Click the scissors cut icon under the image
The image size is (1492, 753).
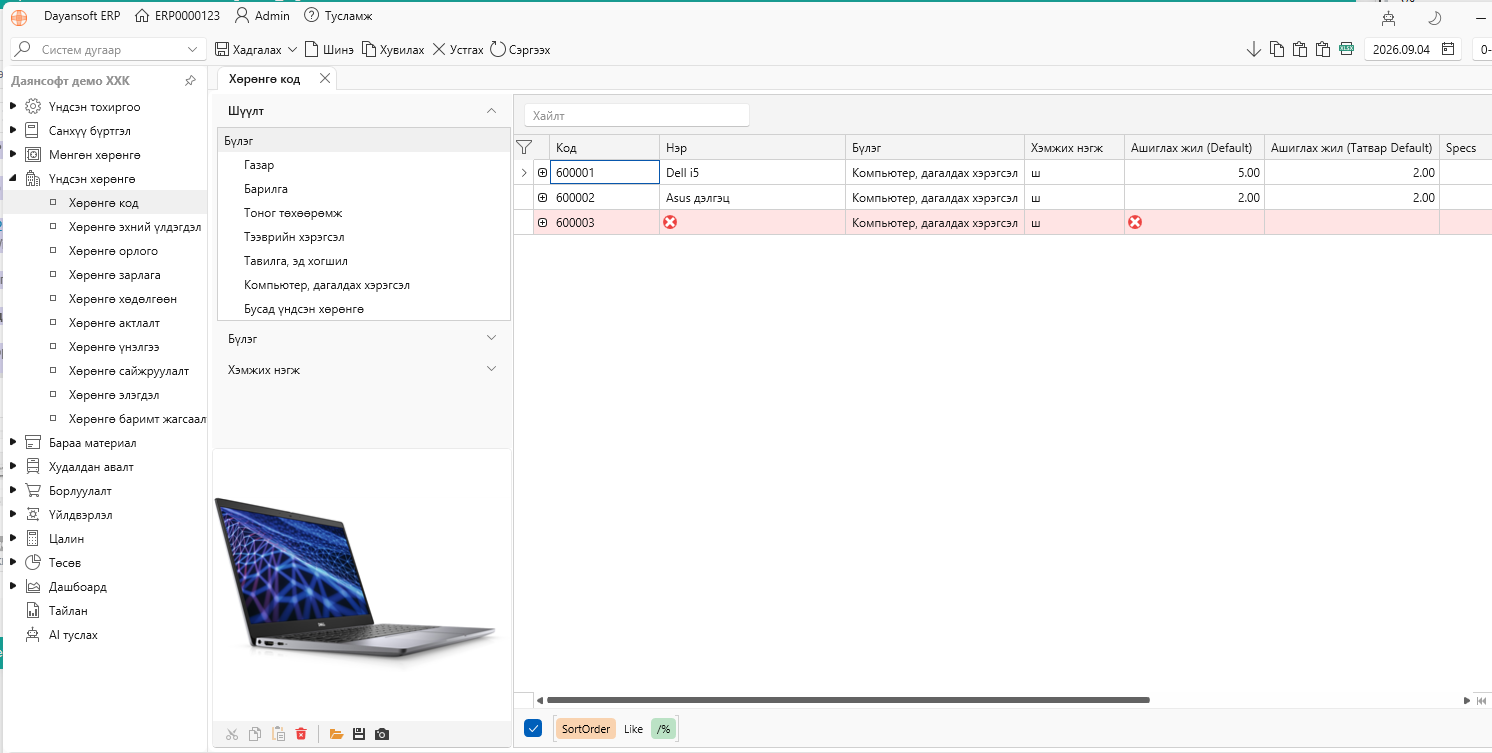(x=232, y=734)
